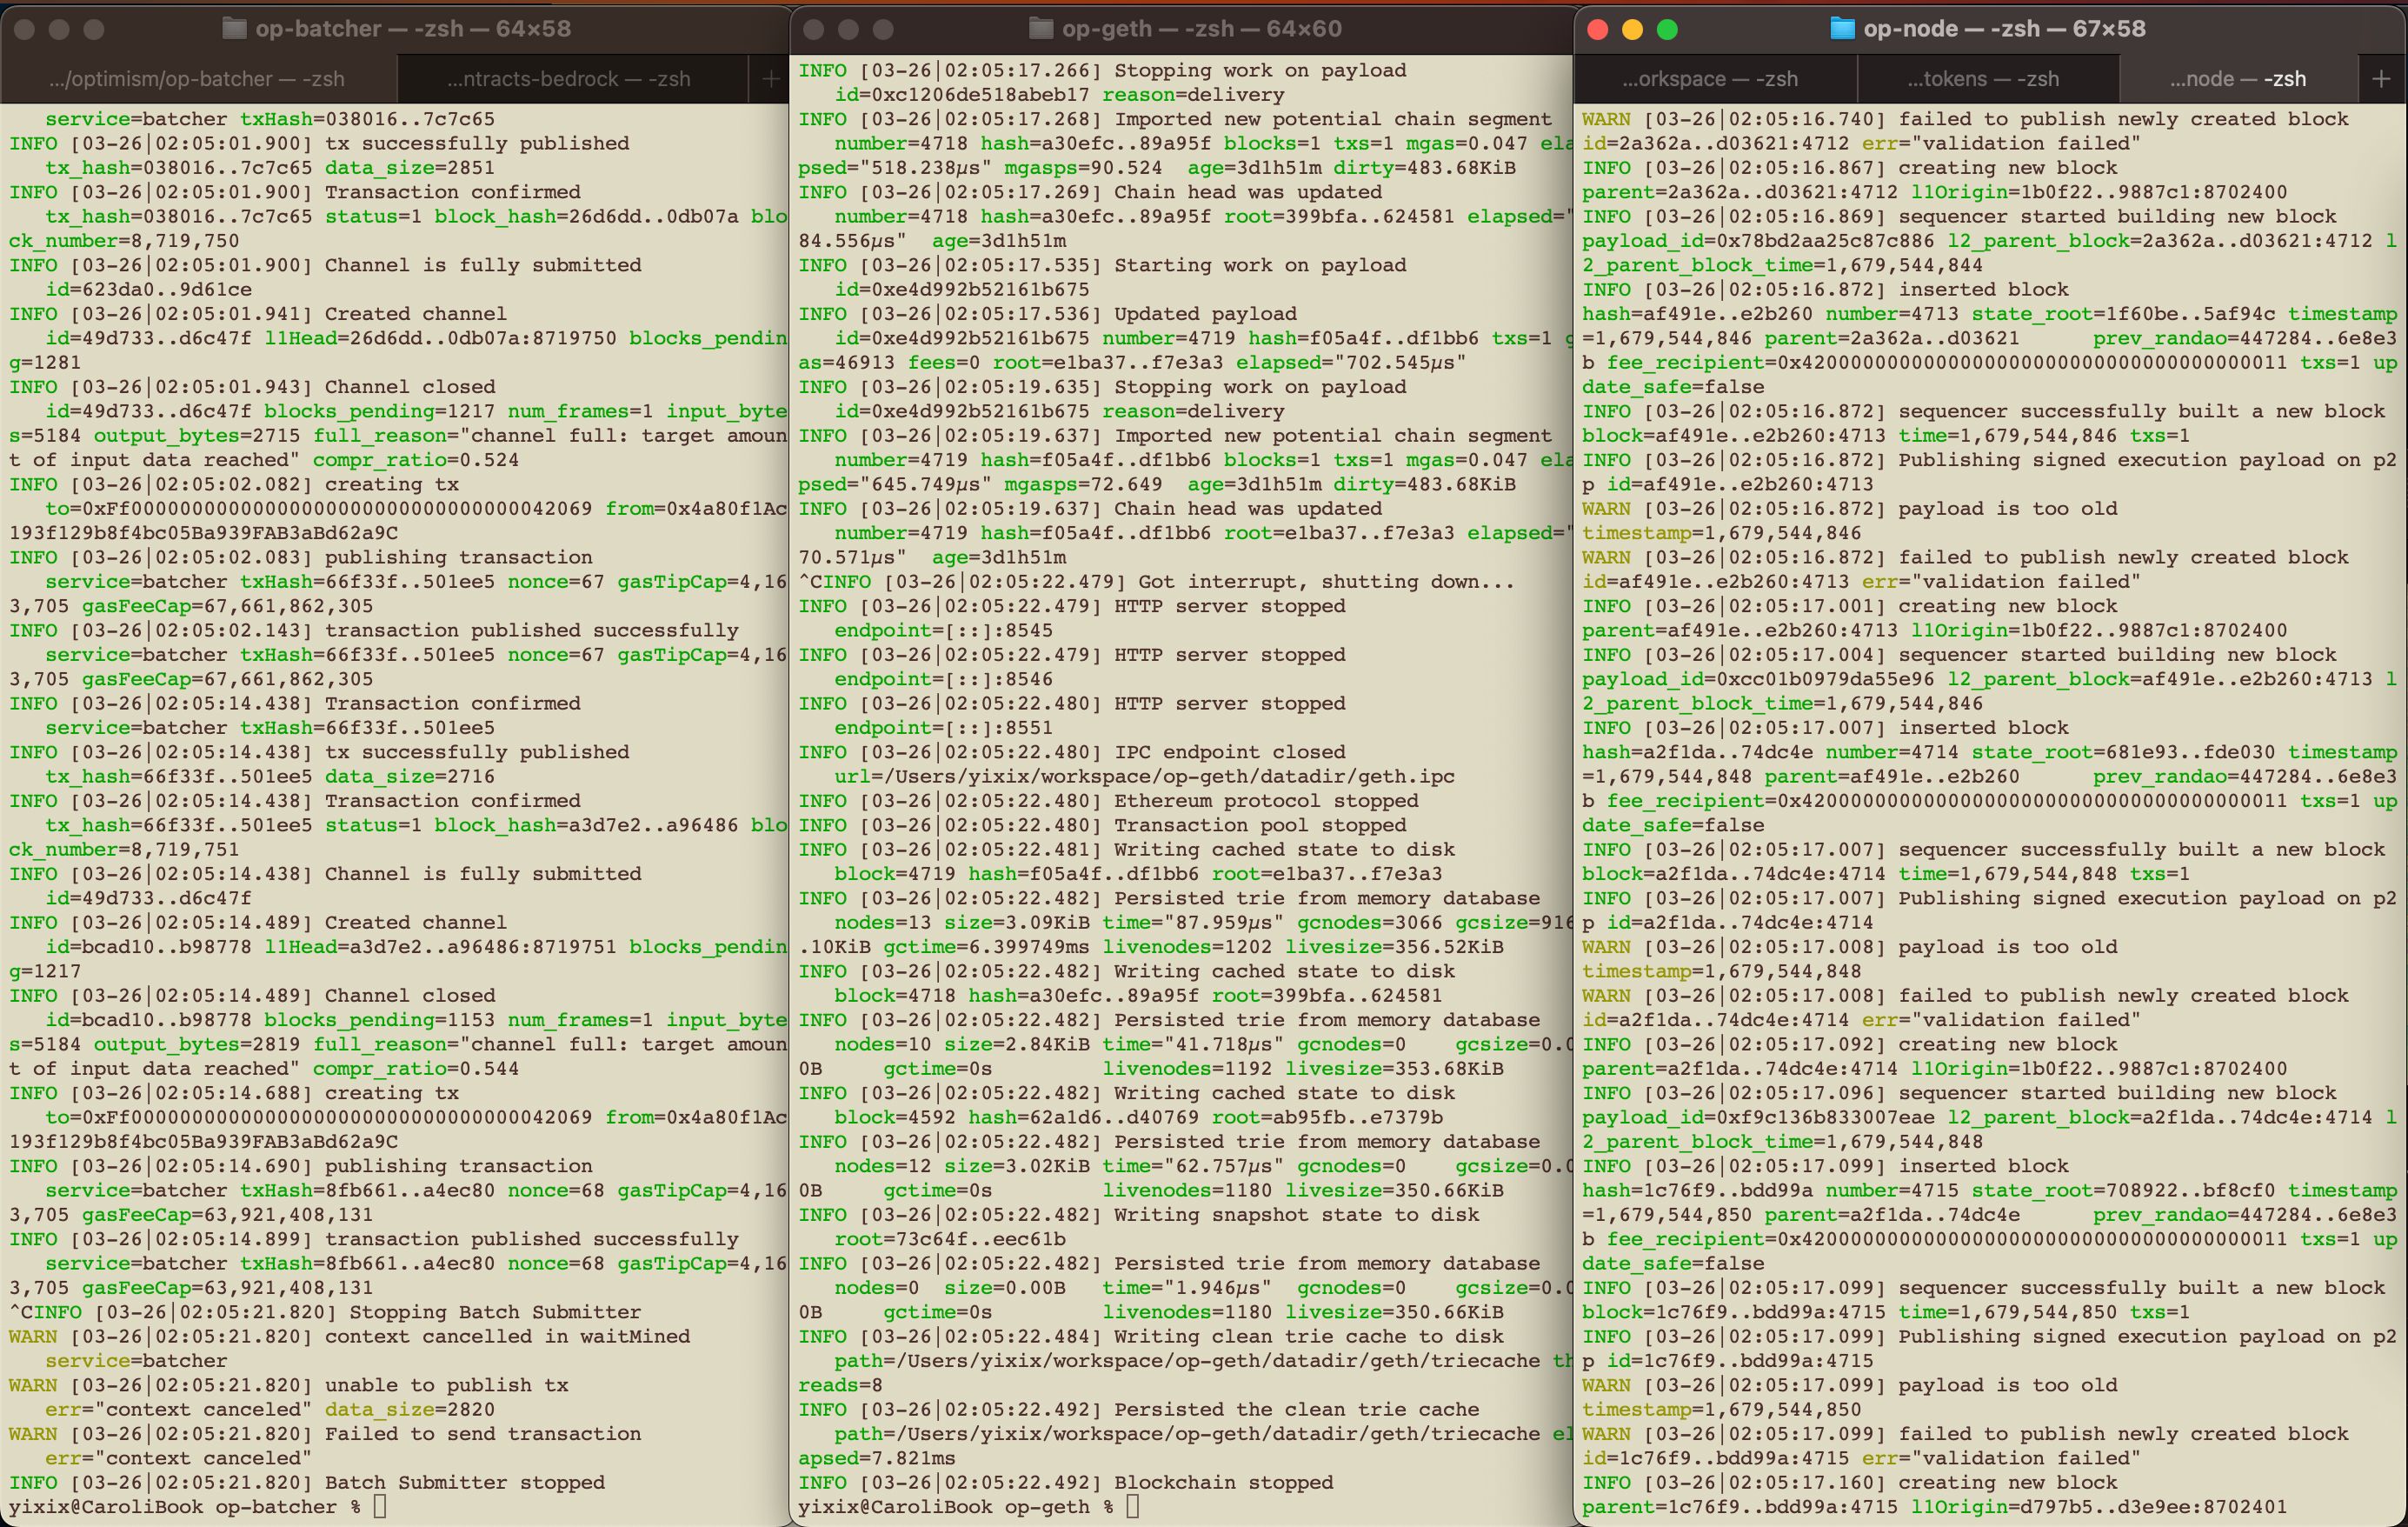This screenshot has width=2408, height=1527.
Task: Click the op-node folder icon in title bar
Action: [1841, 28]
